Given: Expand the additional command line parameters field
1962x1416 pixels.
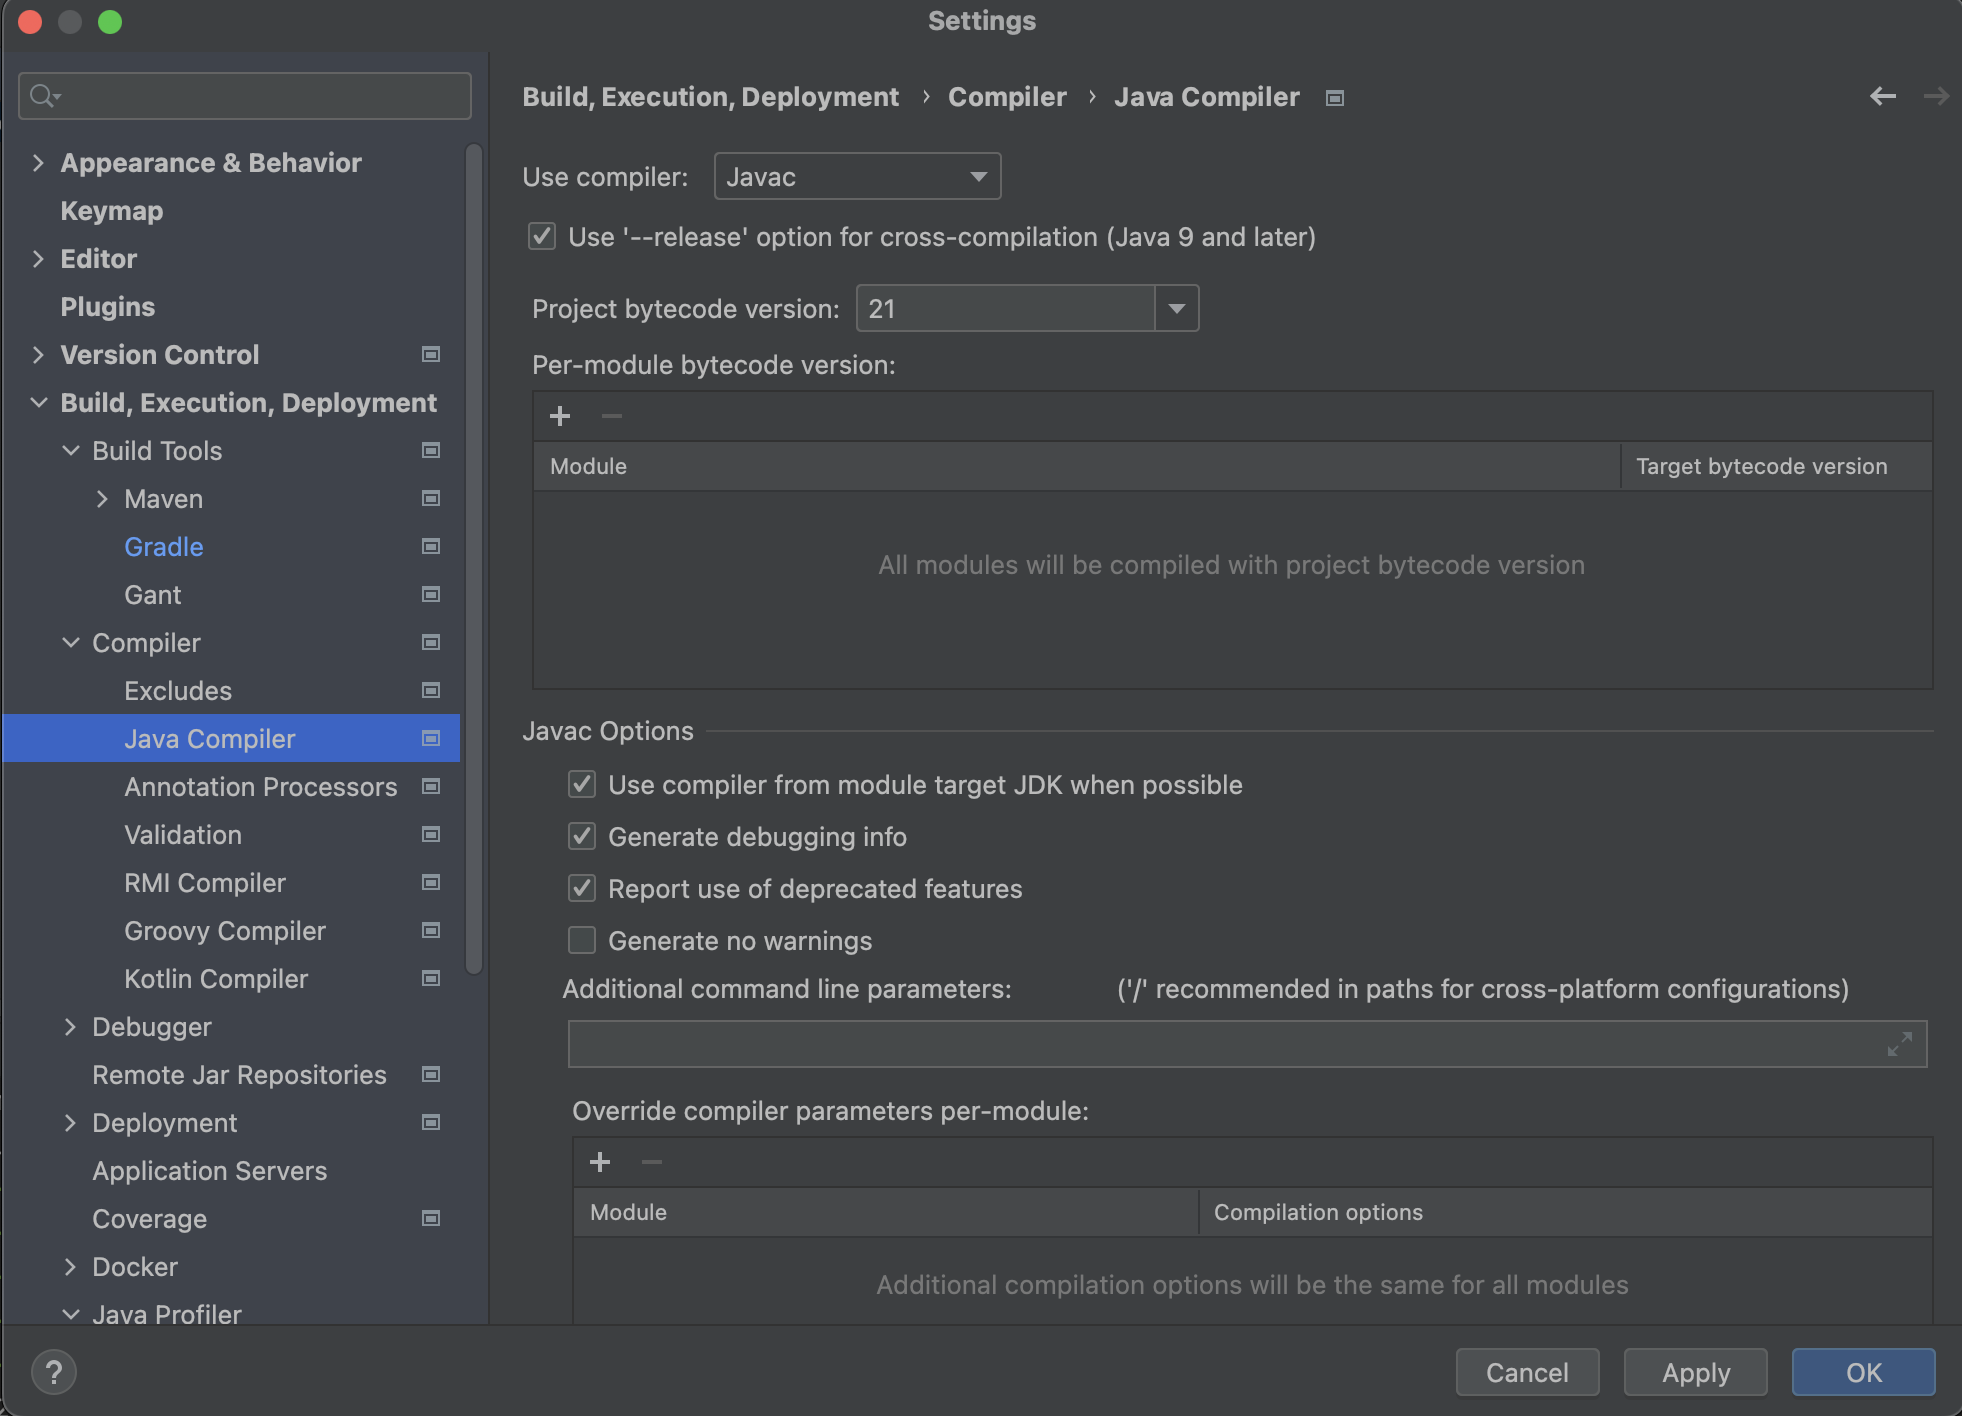Looking at the screenshot, I should 1899,1044.
